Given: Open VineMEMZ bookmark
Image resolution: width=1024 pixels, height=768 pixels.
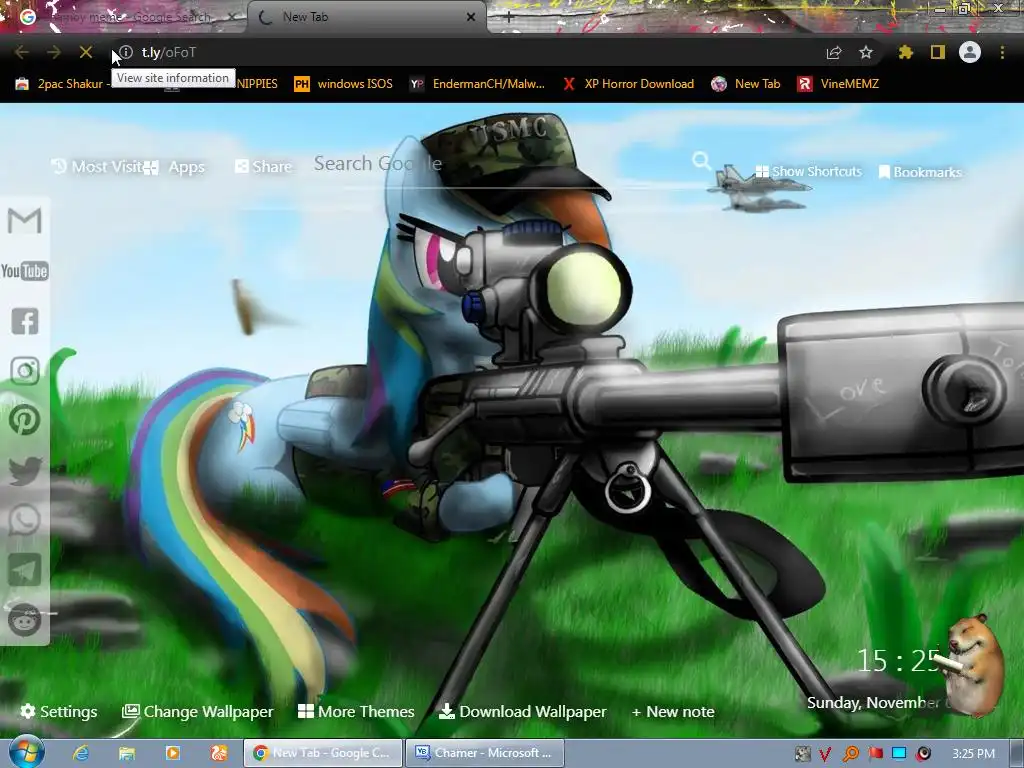Looking at the screenshot, I should pyautogui.click(x=838, y=84).
